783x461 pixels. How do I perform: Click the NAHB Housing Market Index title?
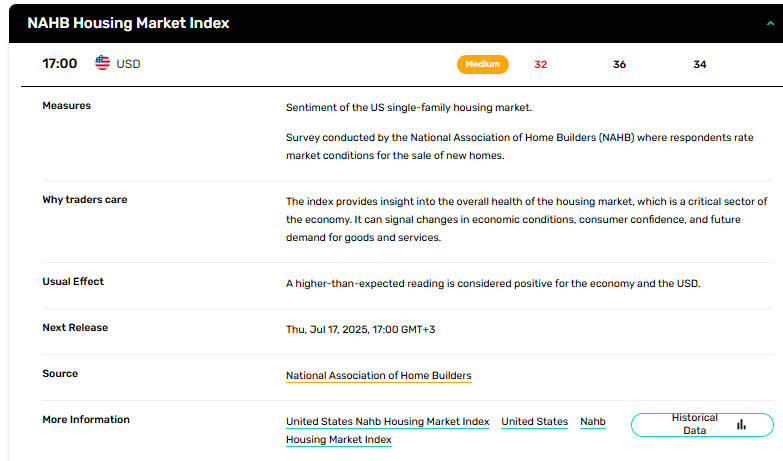128,23
